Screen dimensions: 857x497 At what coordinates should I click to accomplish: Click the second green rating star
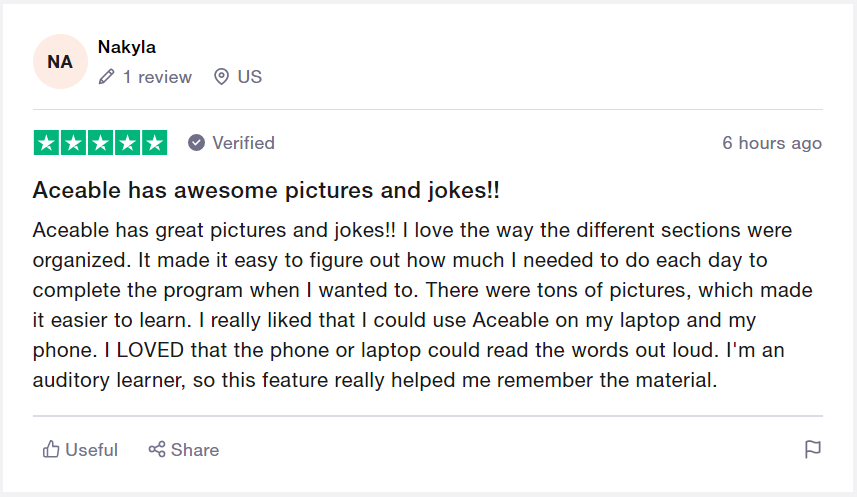pyautogui.click(x=73, y=143)
